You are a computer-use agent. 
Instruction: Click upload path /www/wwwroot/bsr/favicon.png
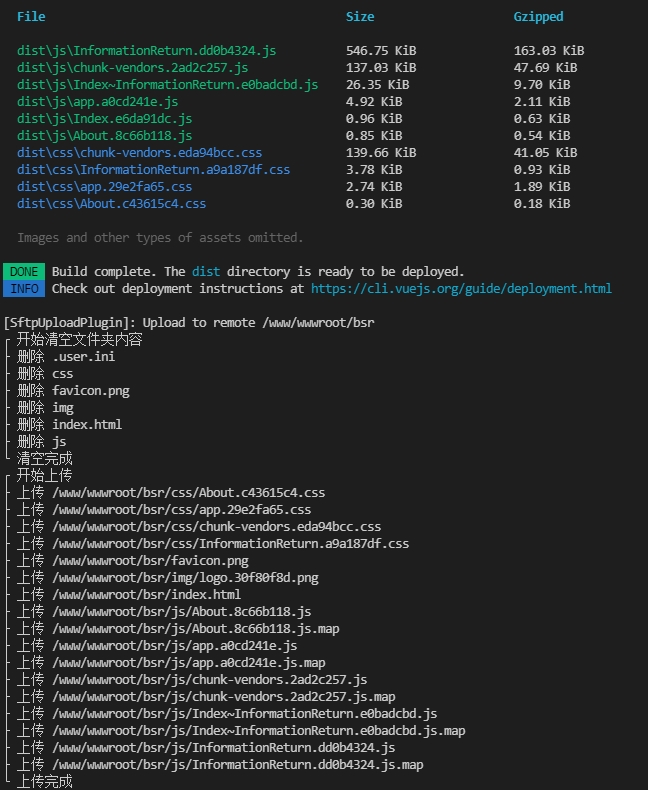(x=150, y=560)
